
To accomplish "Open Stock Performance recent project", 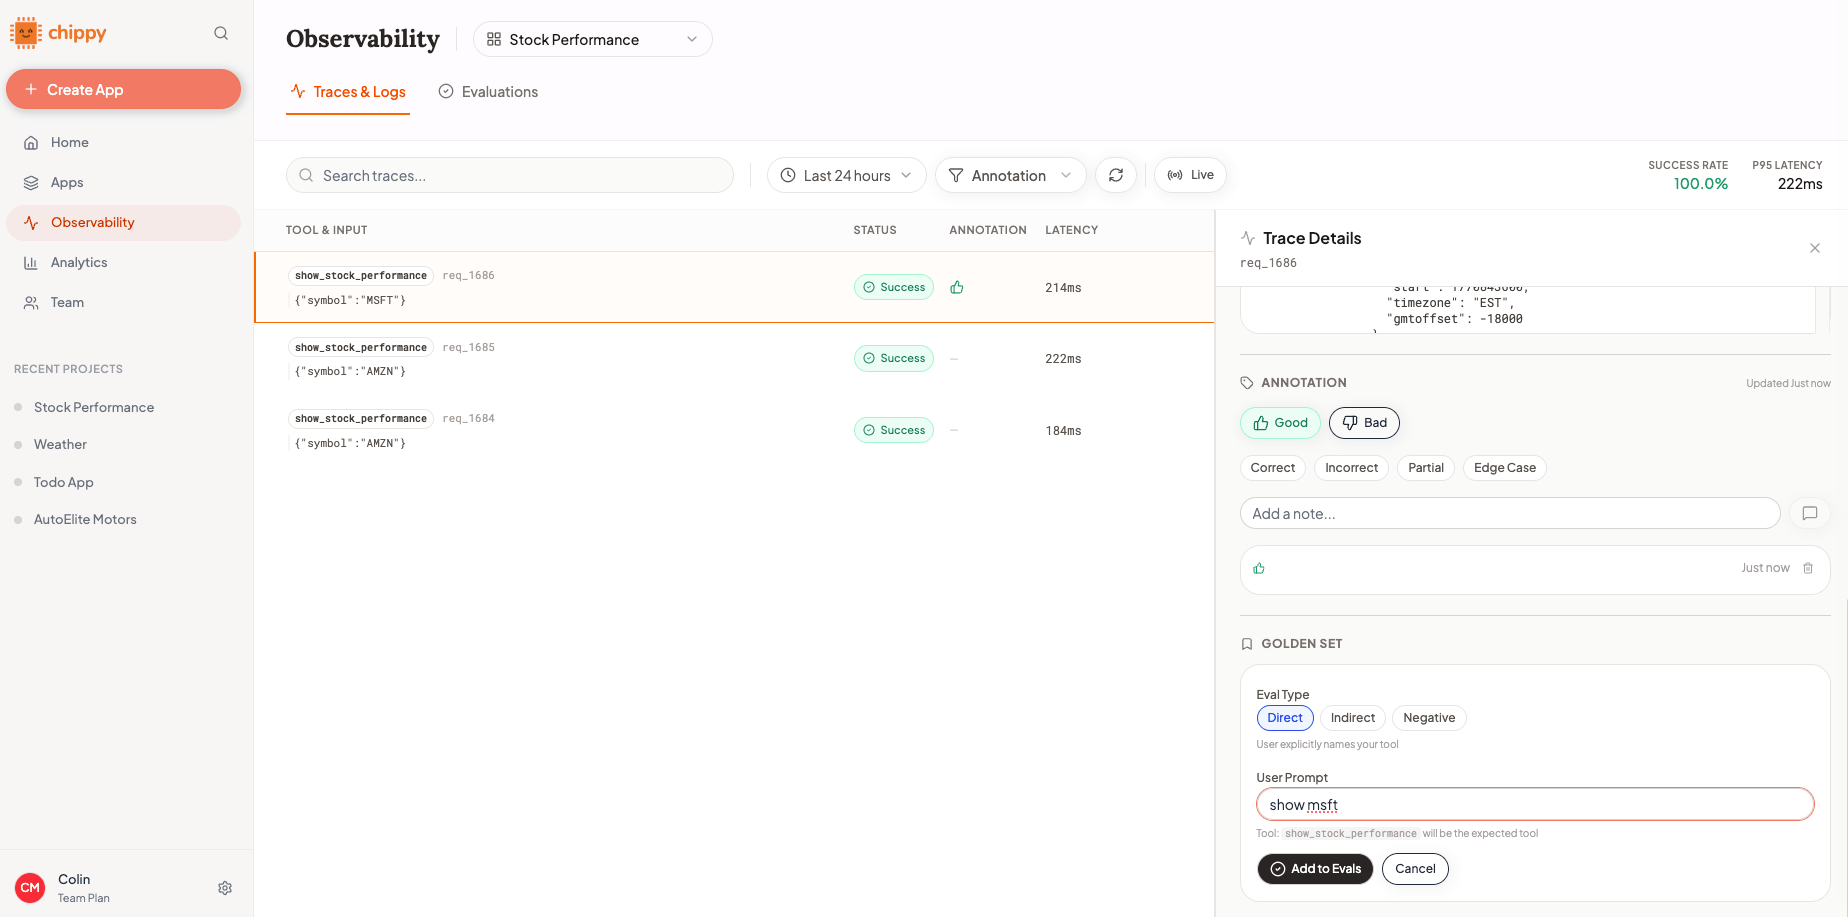I will tap(94, 408).
